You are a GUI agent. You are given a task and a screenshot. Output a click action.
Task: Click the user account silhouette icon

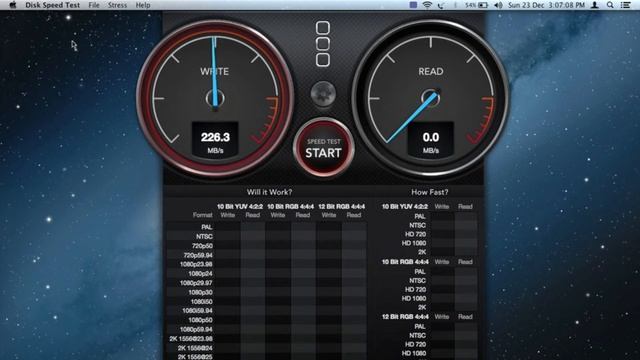595,5
